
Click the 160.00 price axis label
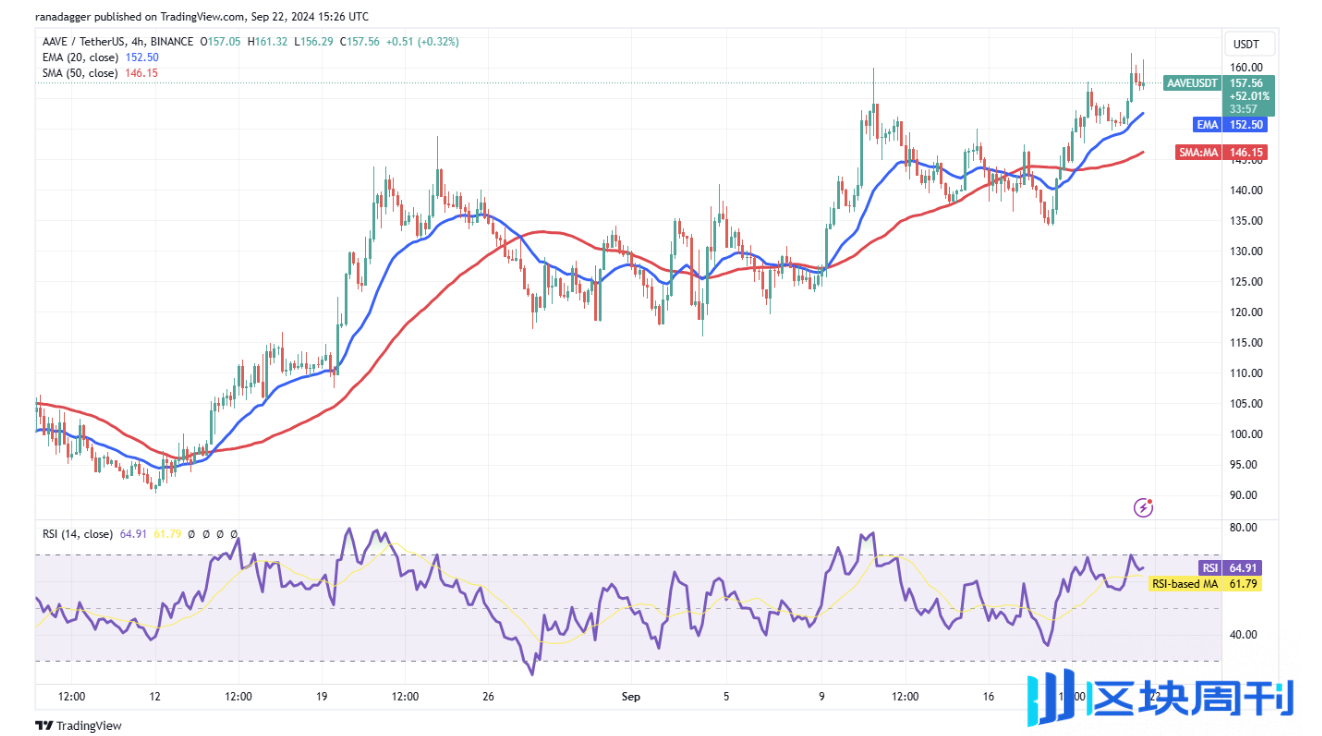1246,67
